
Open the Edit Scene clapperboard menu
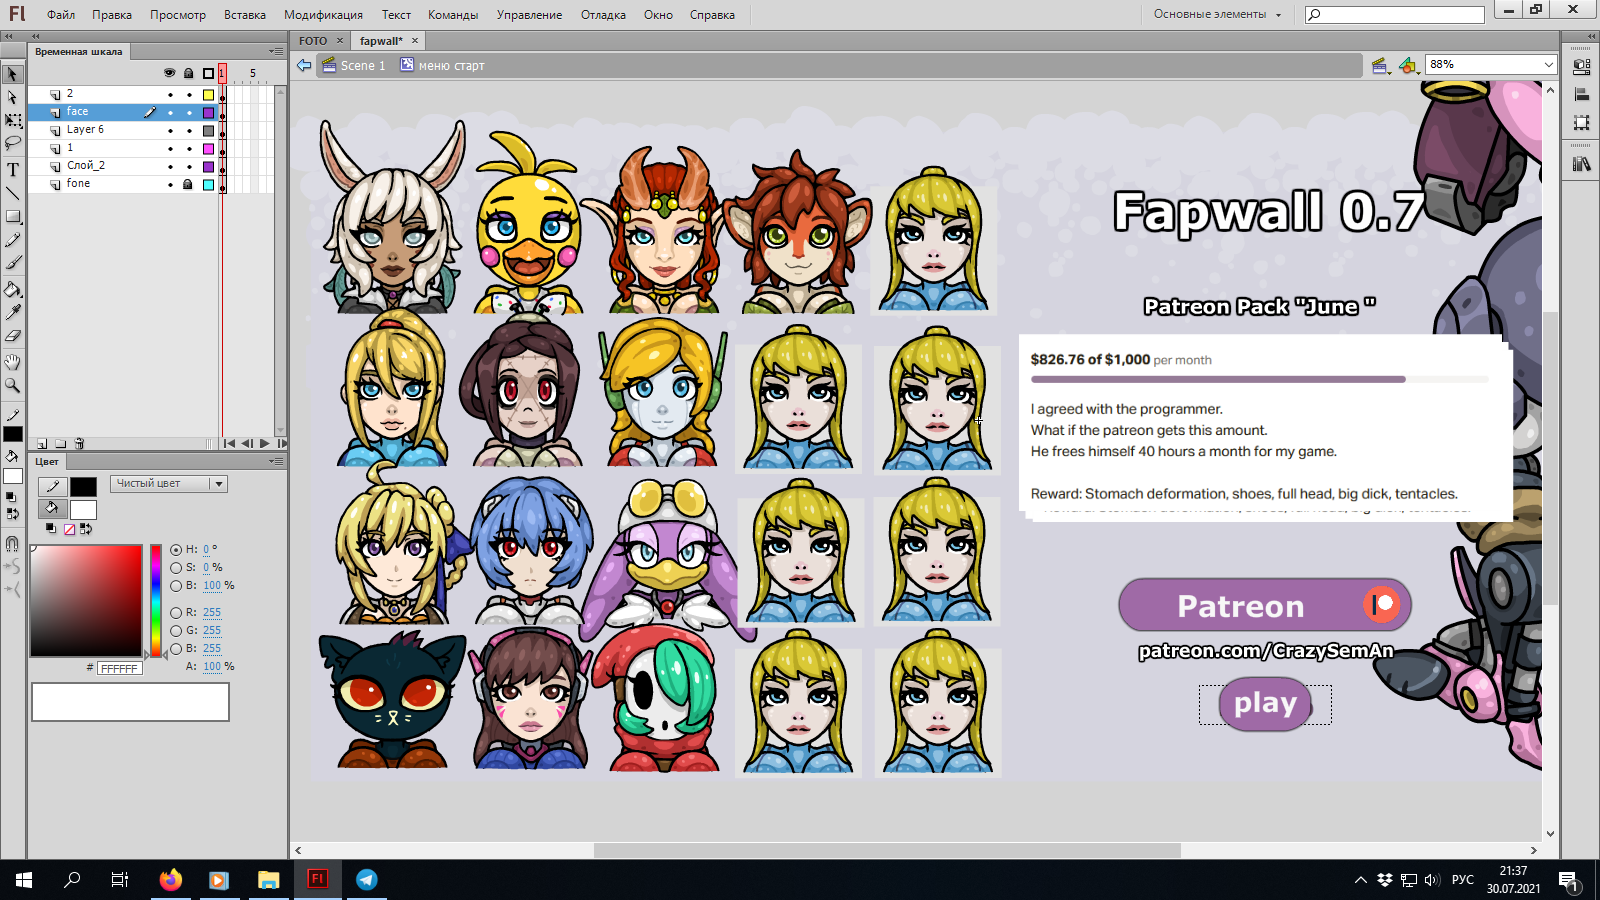(1381, 66)
